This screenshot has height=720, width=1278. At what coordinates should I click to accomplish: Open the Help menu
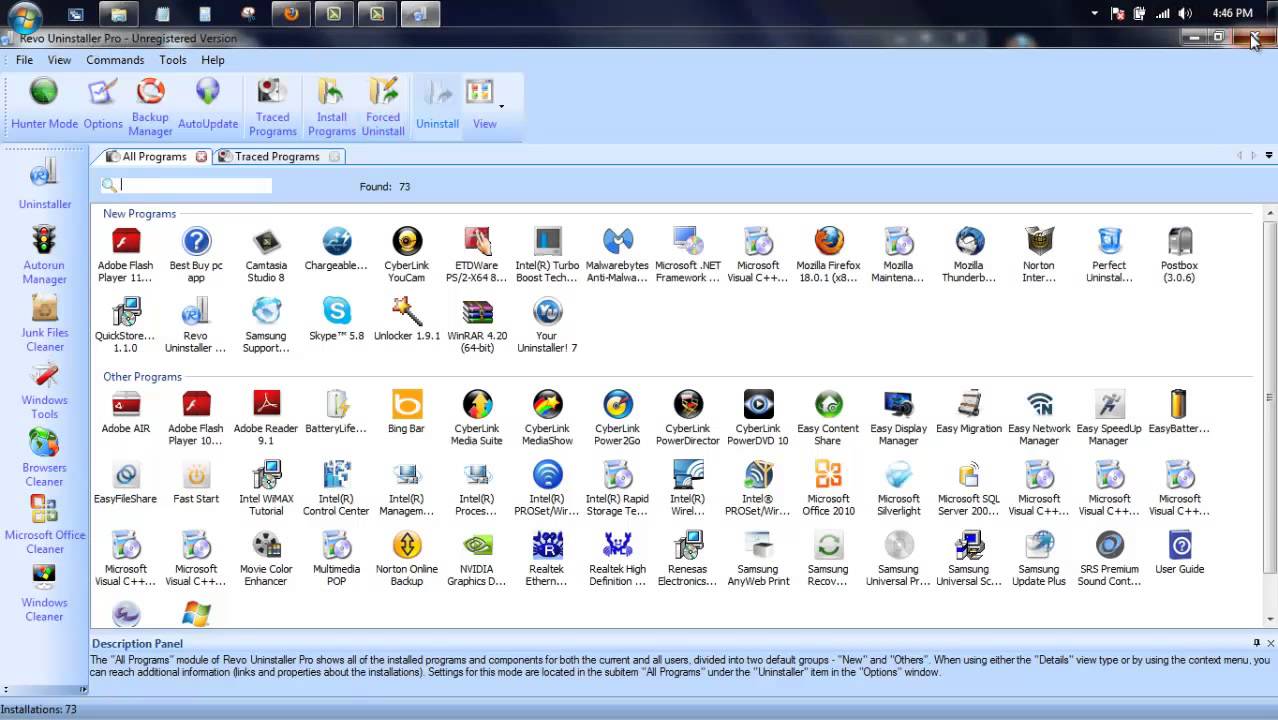[213, 60]
